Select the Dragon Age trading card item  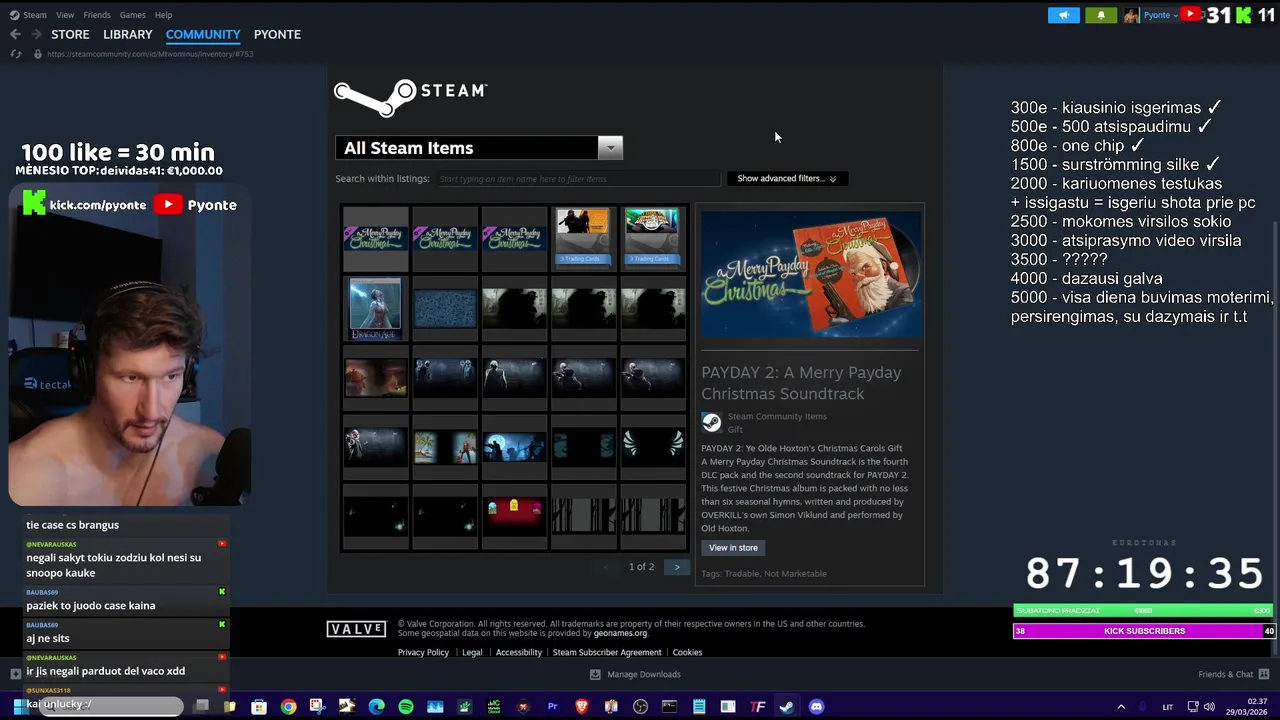pos(375,309)
